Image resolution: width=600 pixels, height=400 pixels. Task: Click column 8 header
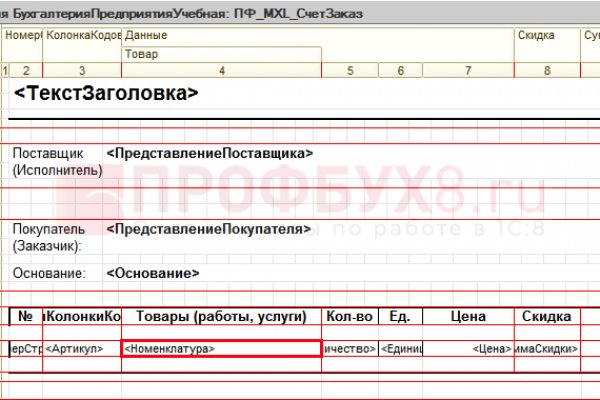(547, 71)
